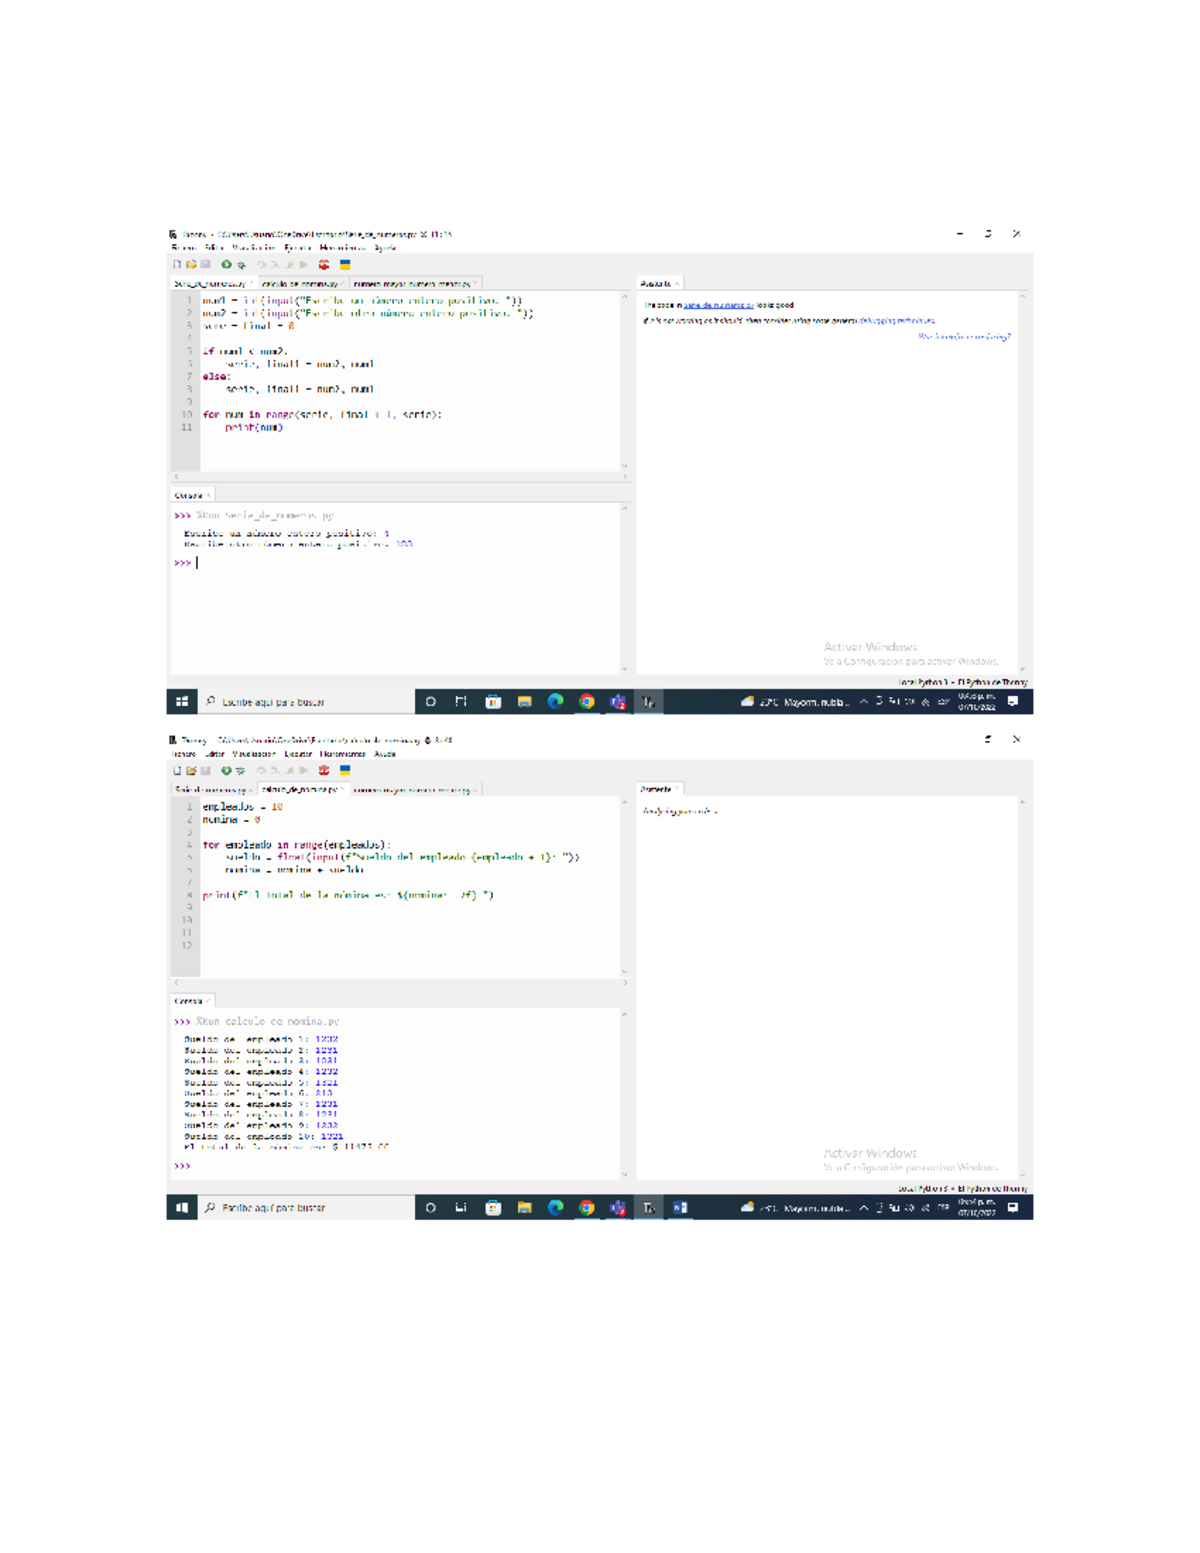Collapse the Consola panel with its chevron
The width and height of the screenshot is (1200, 1553).
(208, 493)
